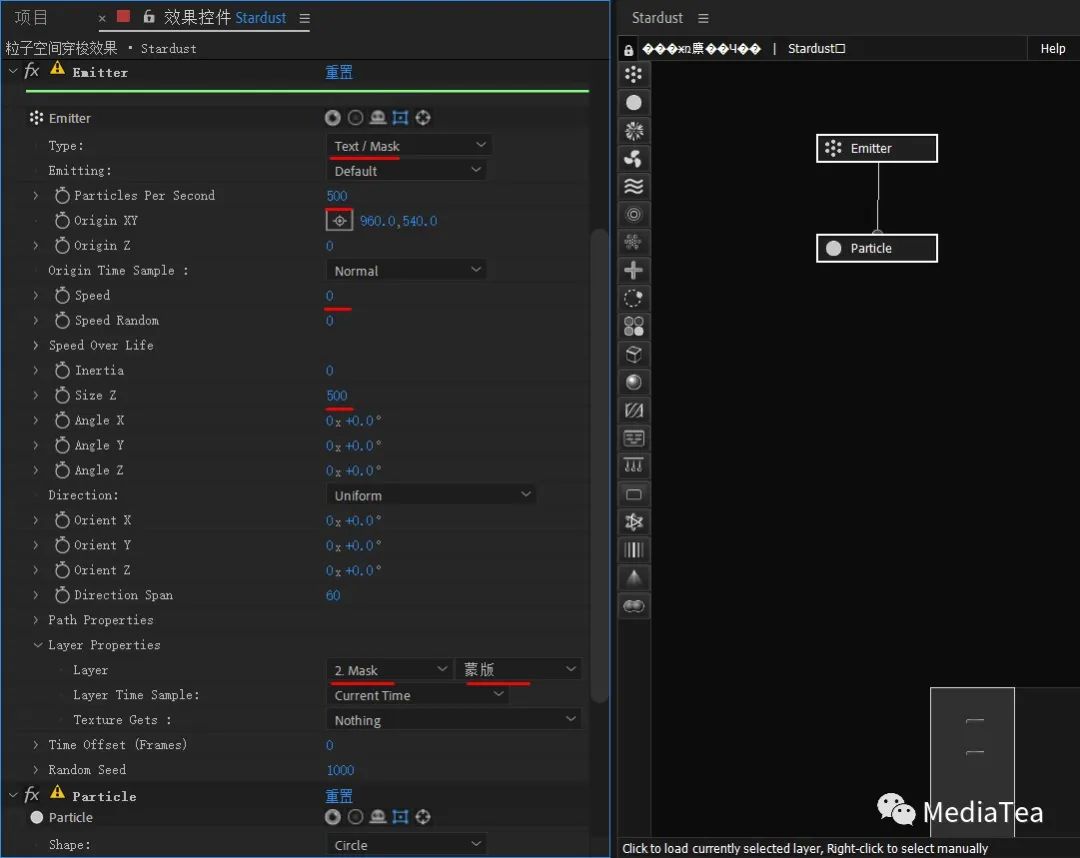Add a Field node (concentric rings icon)
Screen dimensions: 1080x858
pyautogui.click(x=634, y=215)
